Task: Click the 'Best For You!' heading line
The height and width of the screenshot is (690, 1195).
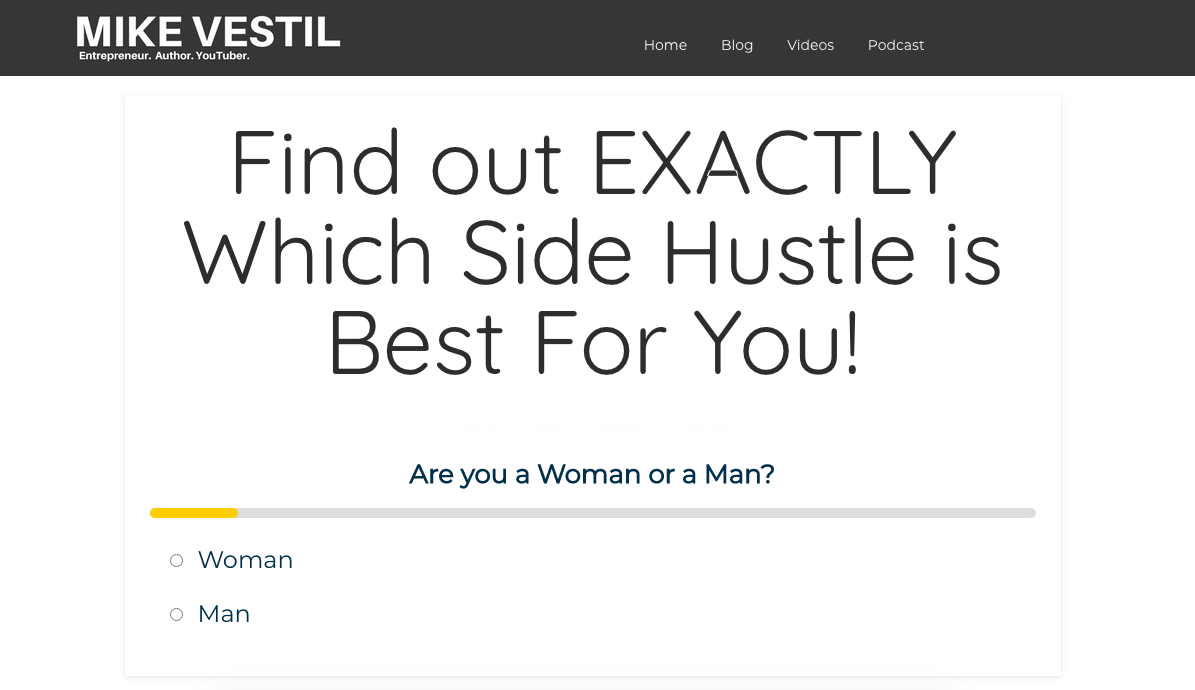Action: point(594,342)
